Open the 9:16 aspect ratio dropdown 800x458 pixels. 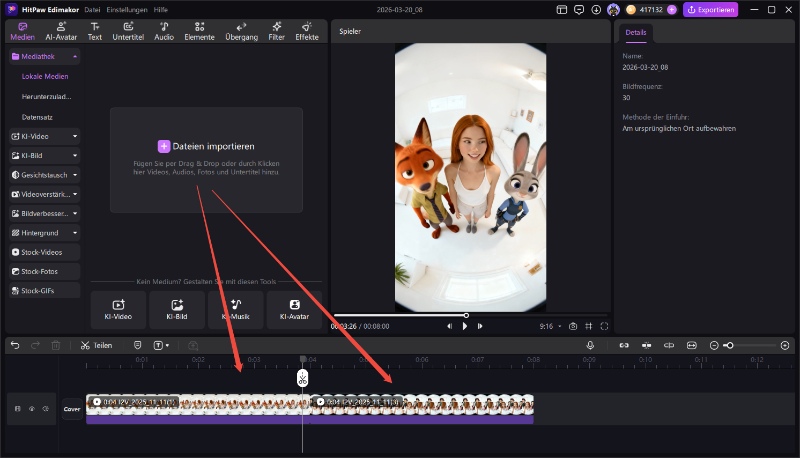[550, 326]
